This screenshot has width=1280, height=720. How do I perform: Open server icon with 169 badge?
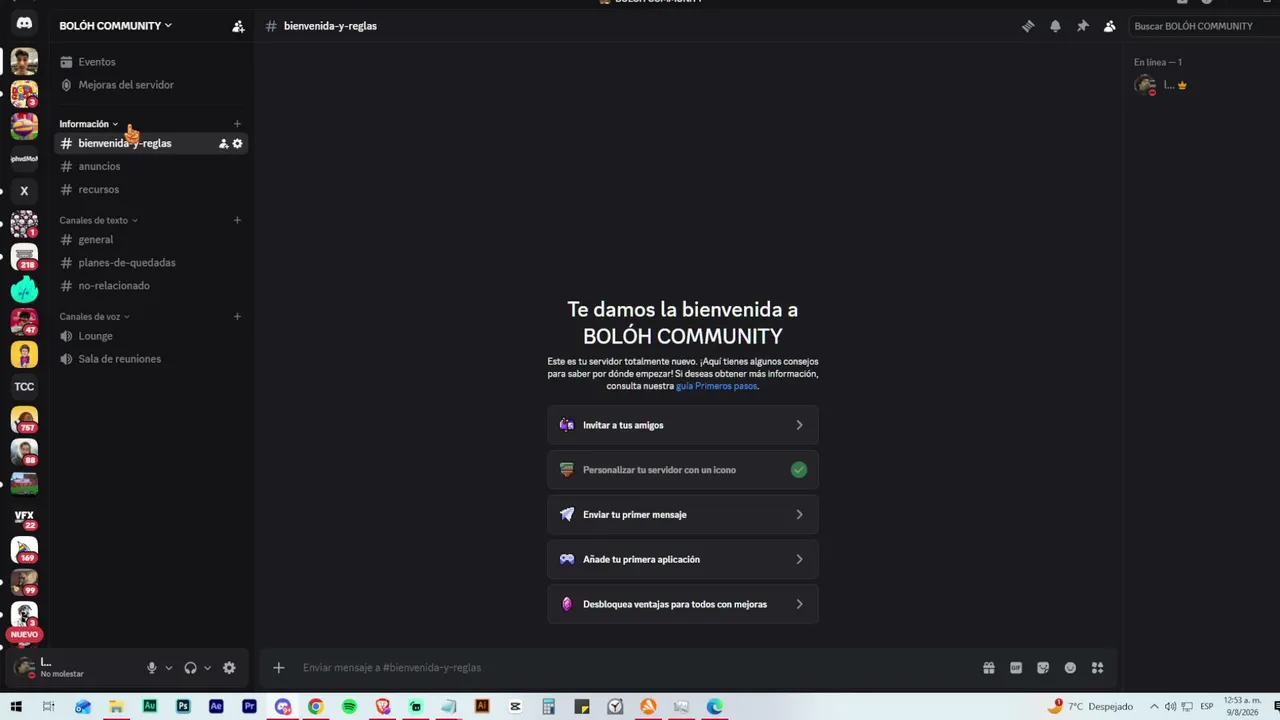click(24, 550)
